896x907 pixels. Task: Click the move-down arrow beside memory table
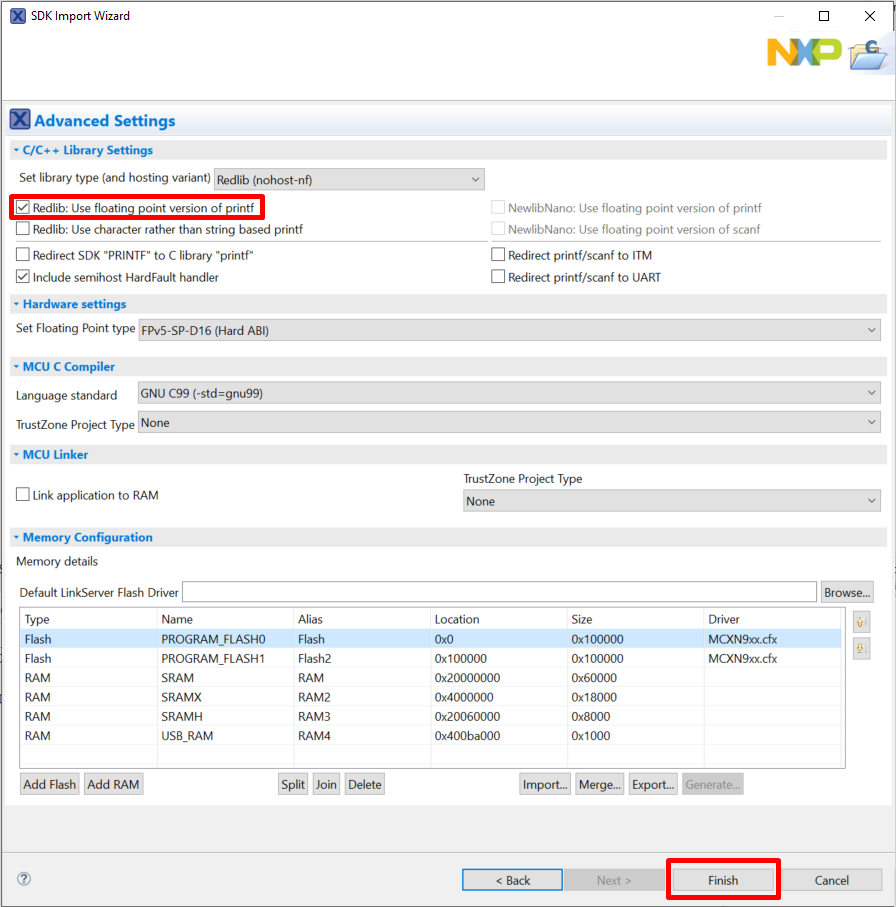click(861, 649)
